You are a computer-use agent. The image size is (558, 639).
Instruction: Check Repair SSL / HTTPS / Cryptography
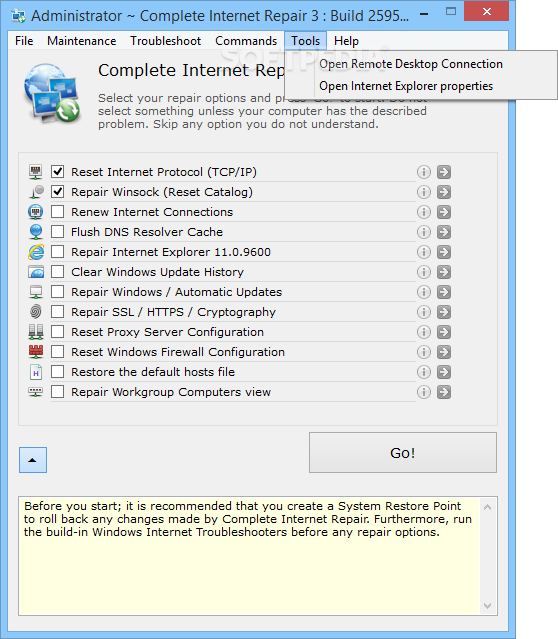point(57,311)
